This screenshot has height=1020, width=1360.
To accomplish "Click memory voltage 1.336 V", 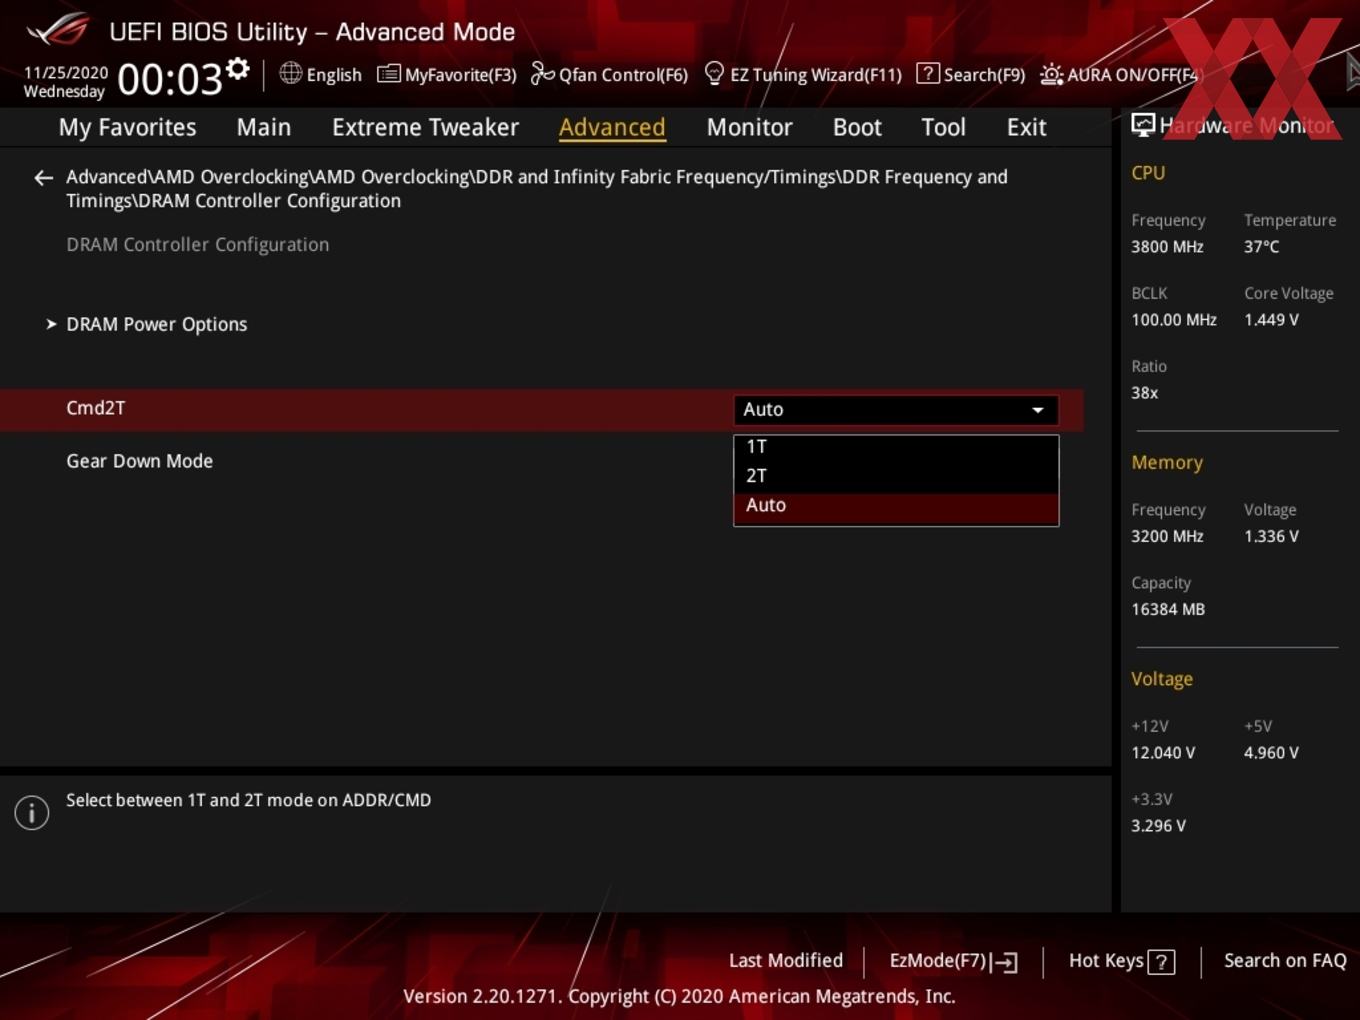I will pos(1271,536).
